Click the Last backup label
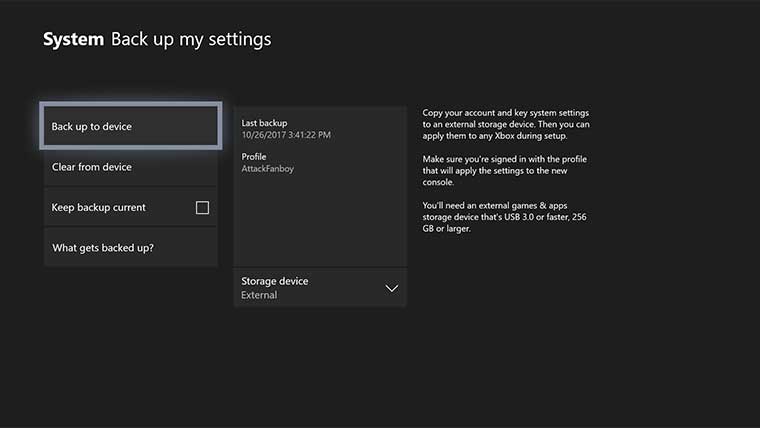This screenshot has width=760, height=428. (265, 123)
